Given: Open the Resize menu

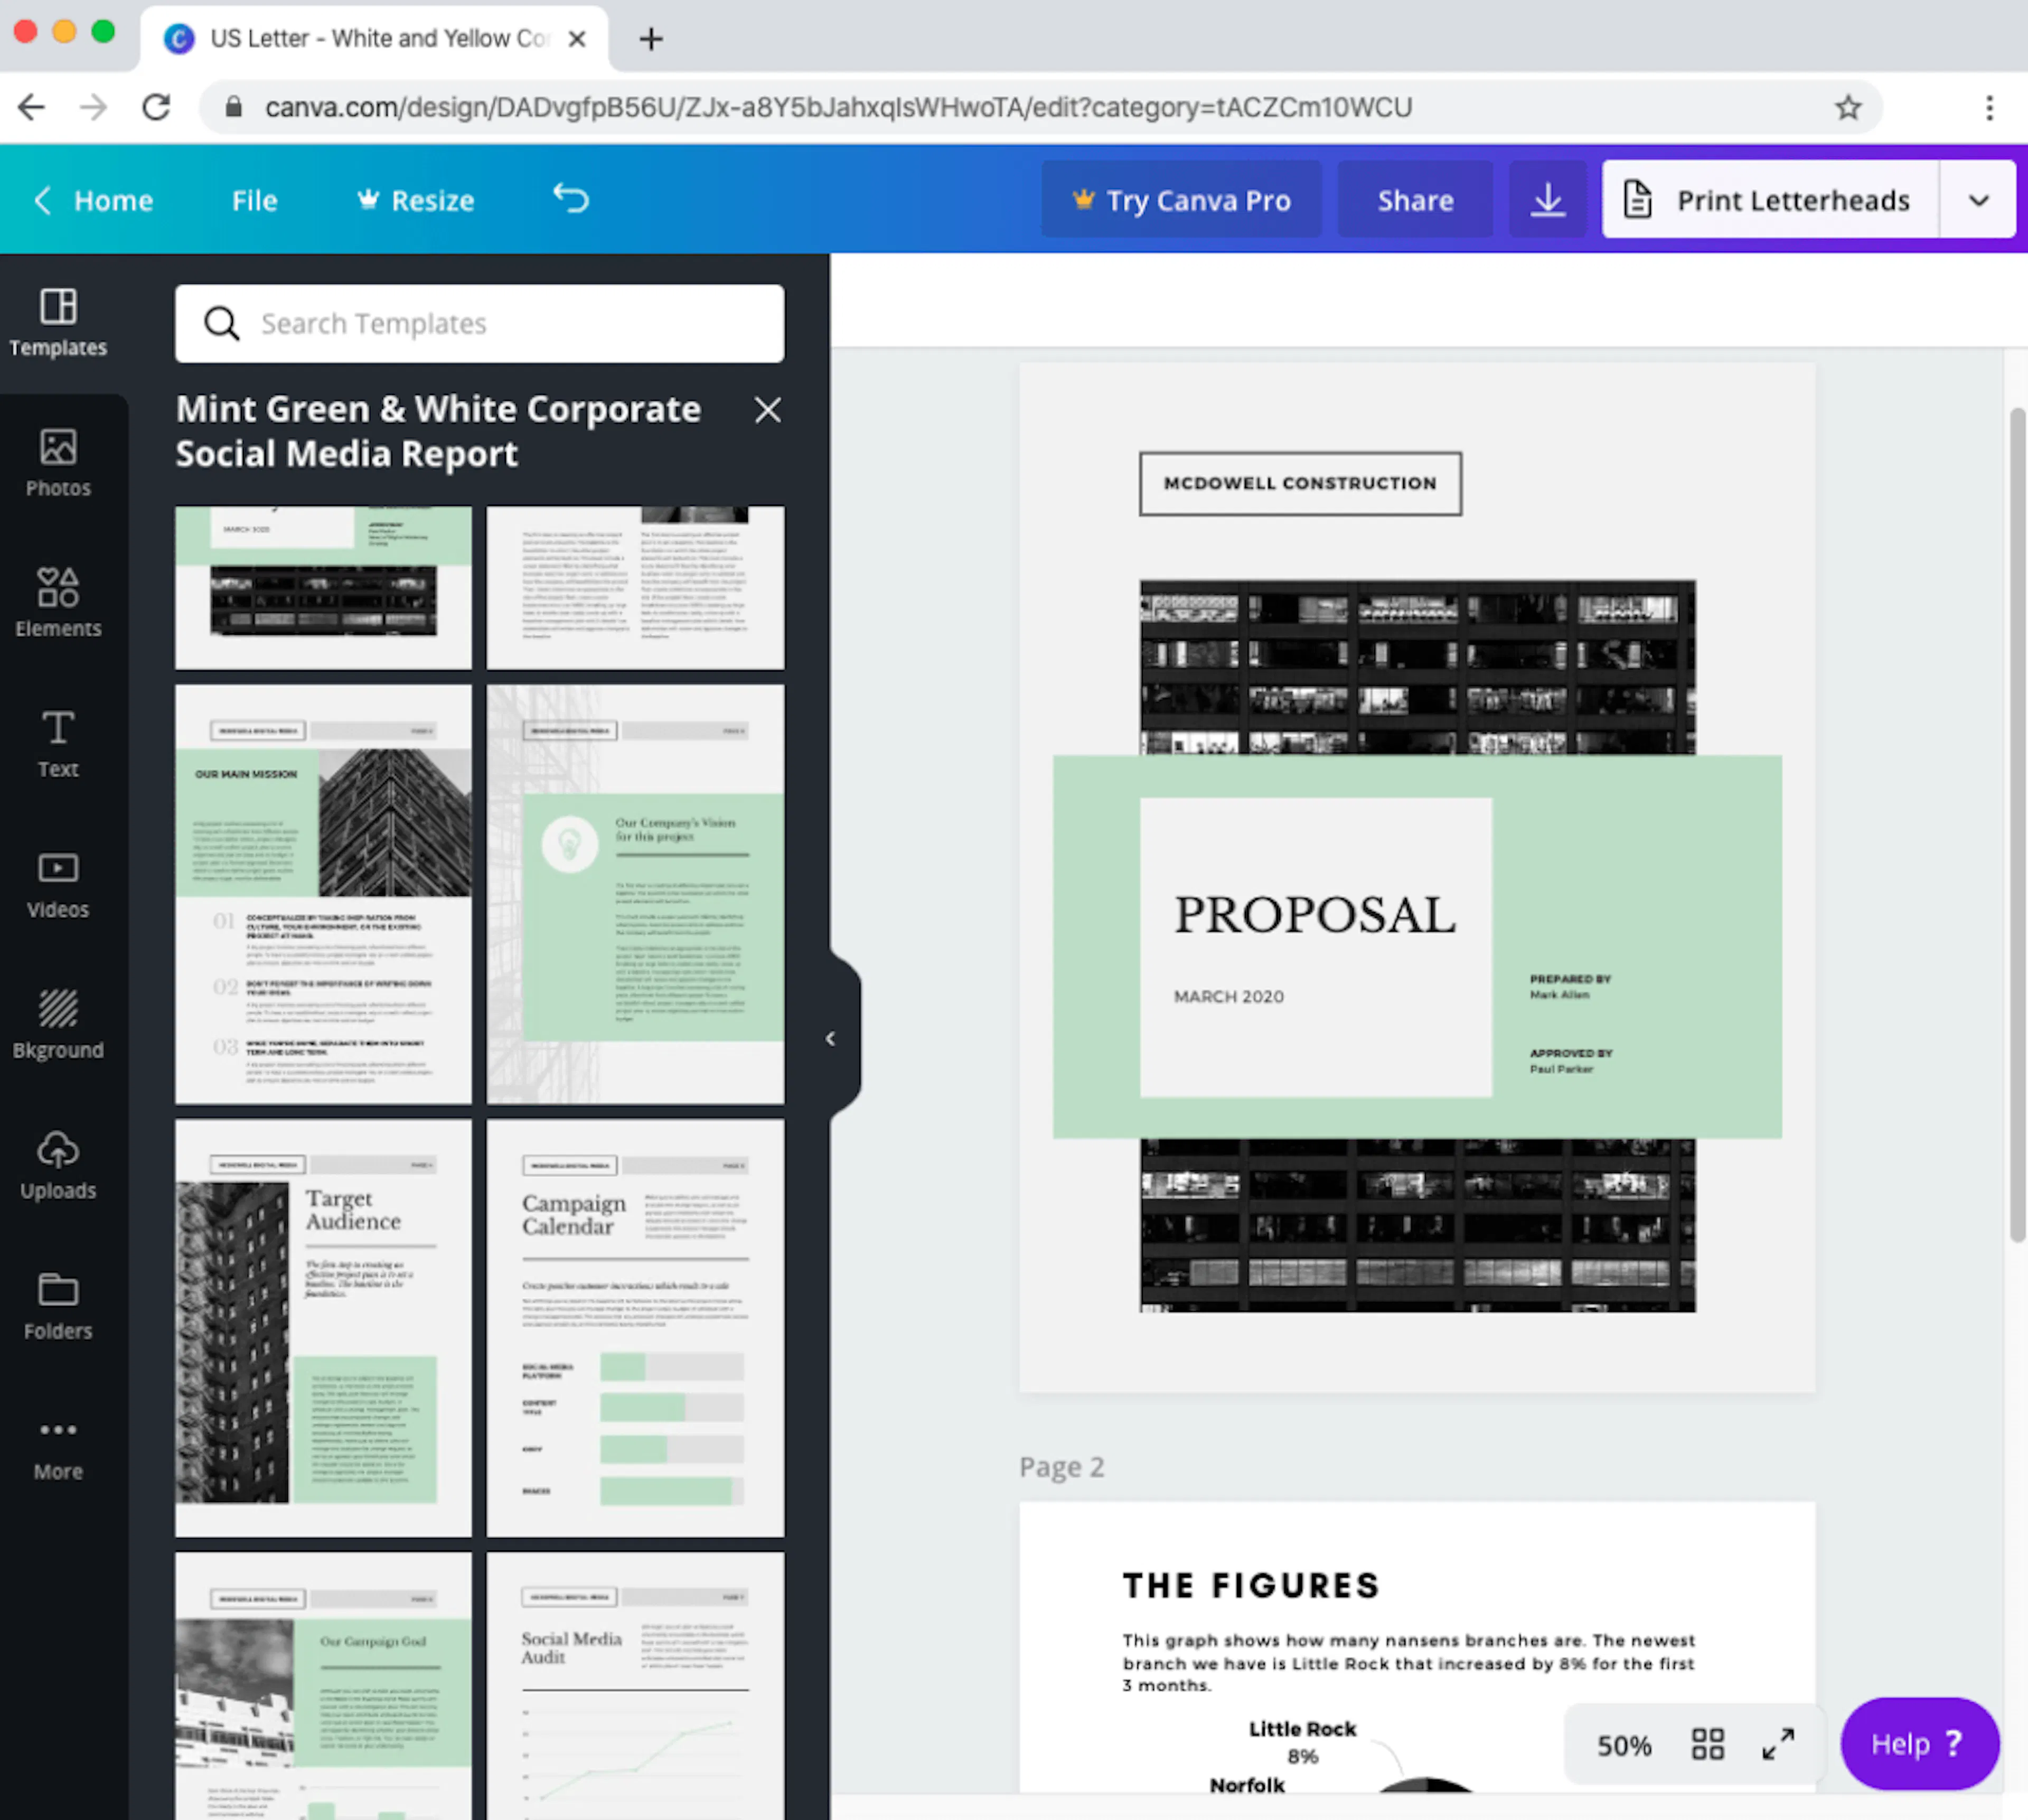Looking at the screenshot, I should pyautogui.click(x=416, y=200).
